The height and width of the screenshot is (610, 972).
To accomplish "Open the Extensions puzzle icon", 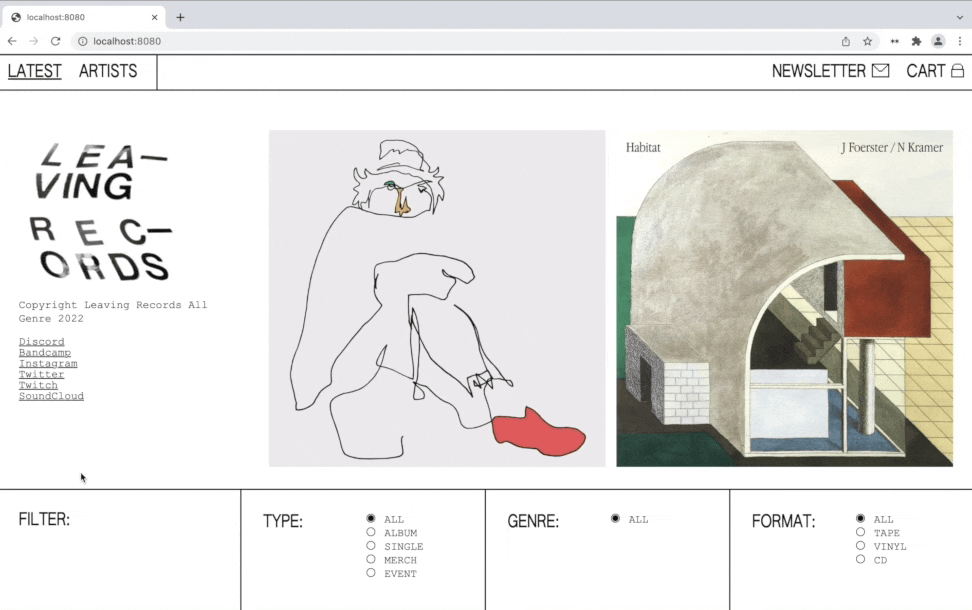I will point(916,41).
